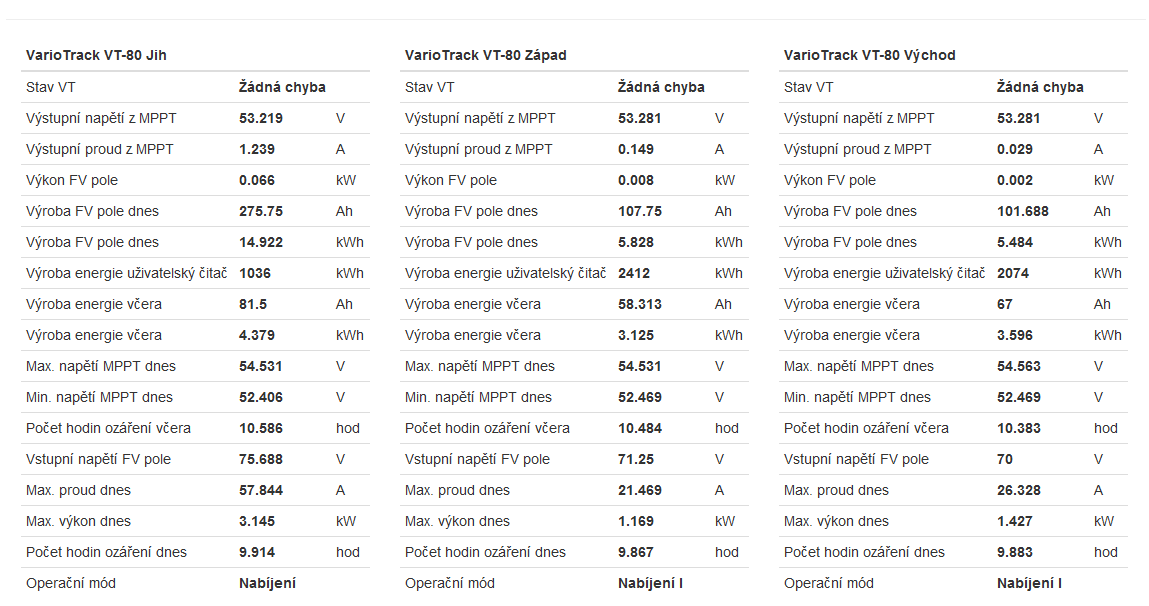Screen dimensions: 1149x606
Task: Select the 275.75 Ah production value
Action: pos(261,211)
